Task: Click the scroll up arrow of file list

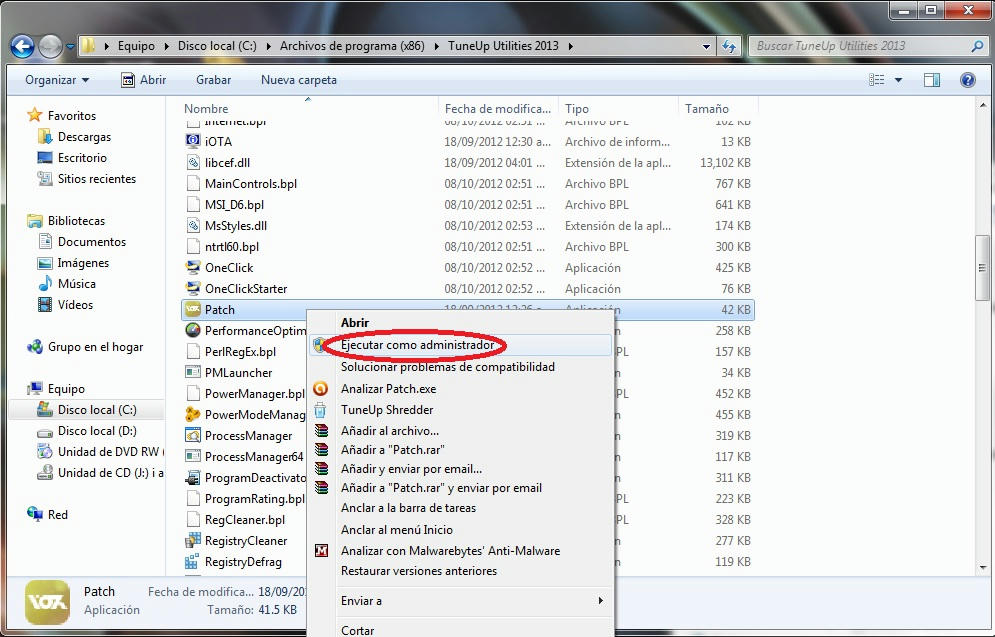Action: click(x=982, y=105)
